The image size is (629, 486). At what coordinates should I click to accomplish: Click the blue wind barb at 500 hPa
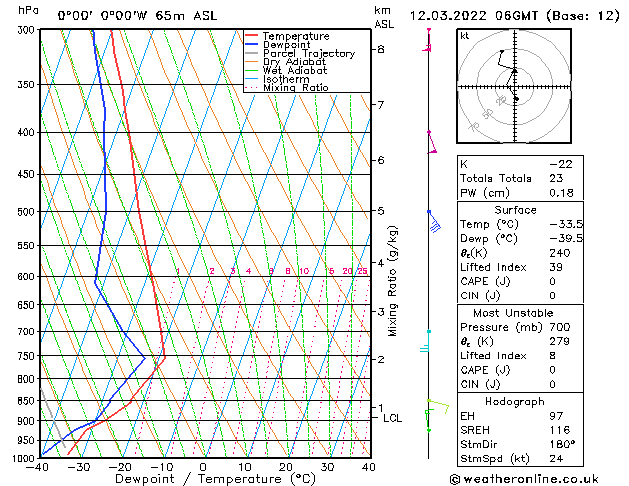point(434,221)
